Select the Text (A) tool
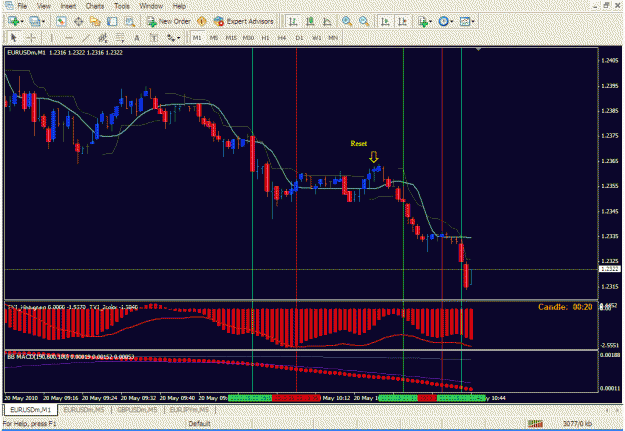Viewport: 625px width, 431px height. coord(137,38)
